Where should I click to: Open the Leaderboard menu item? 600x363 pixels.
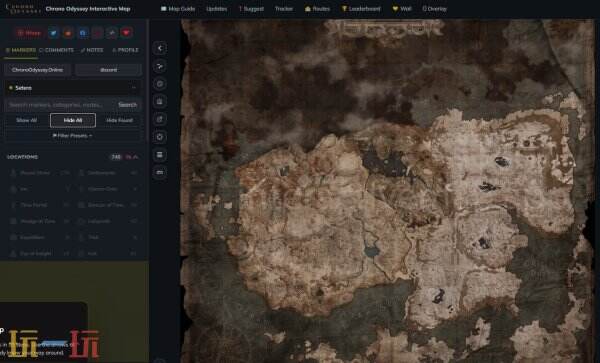point(361,9)
